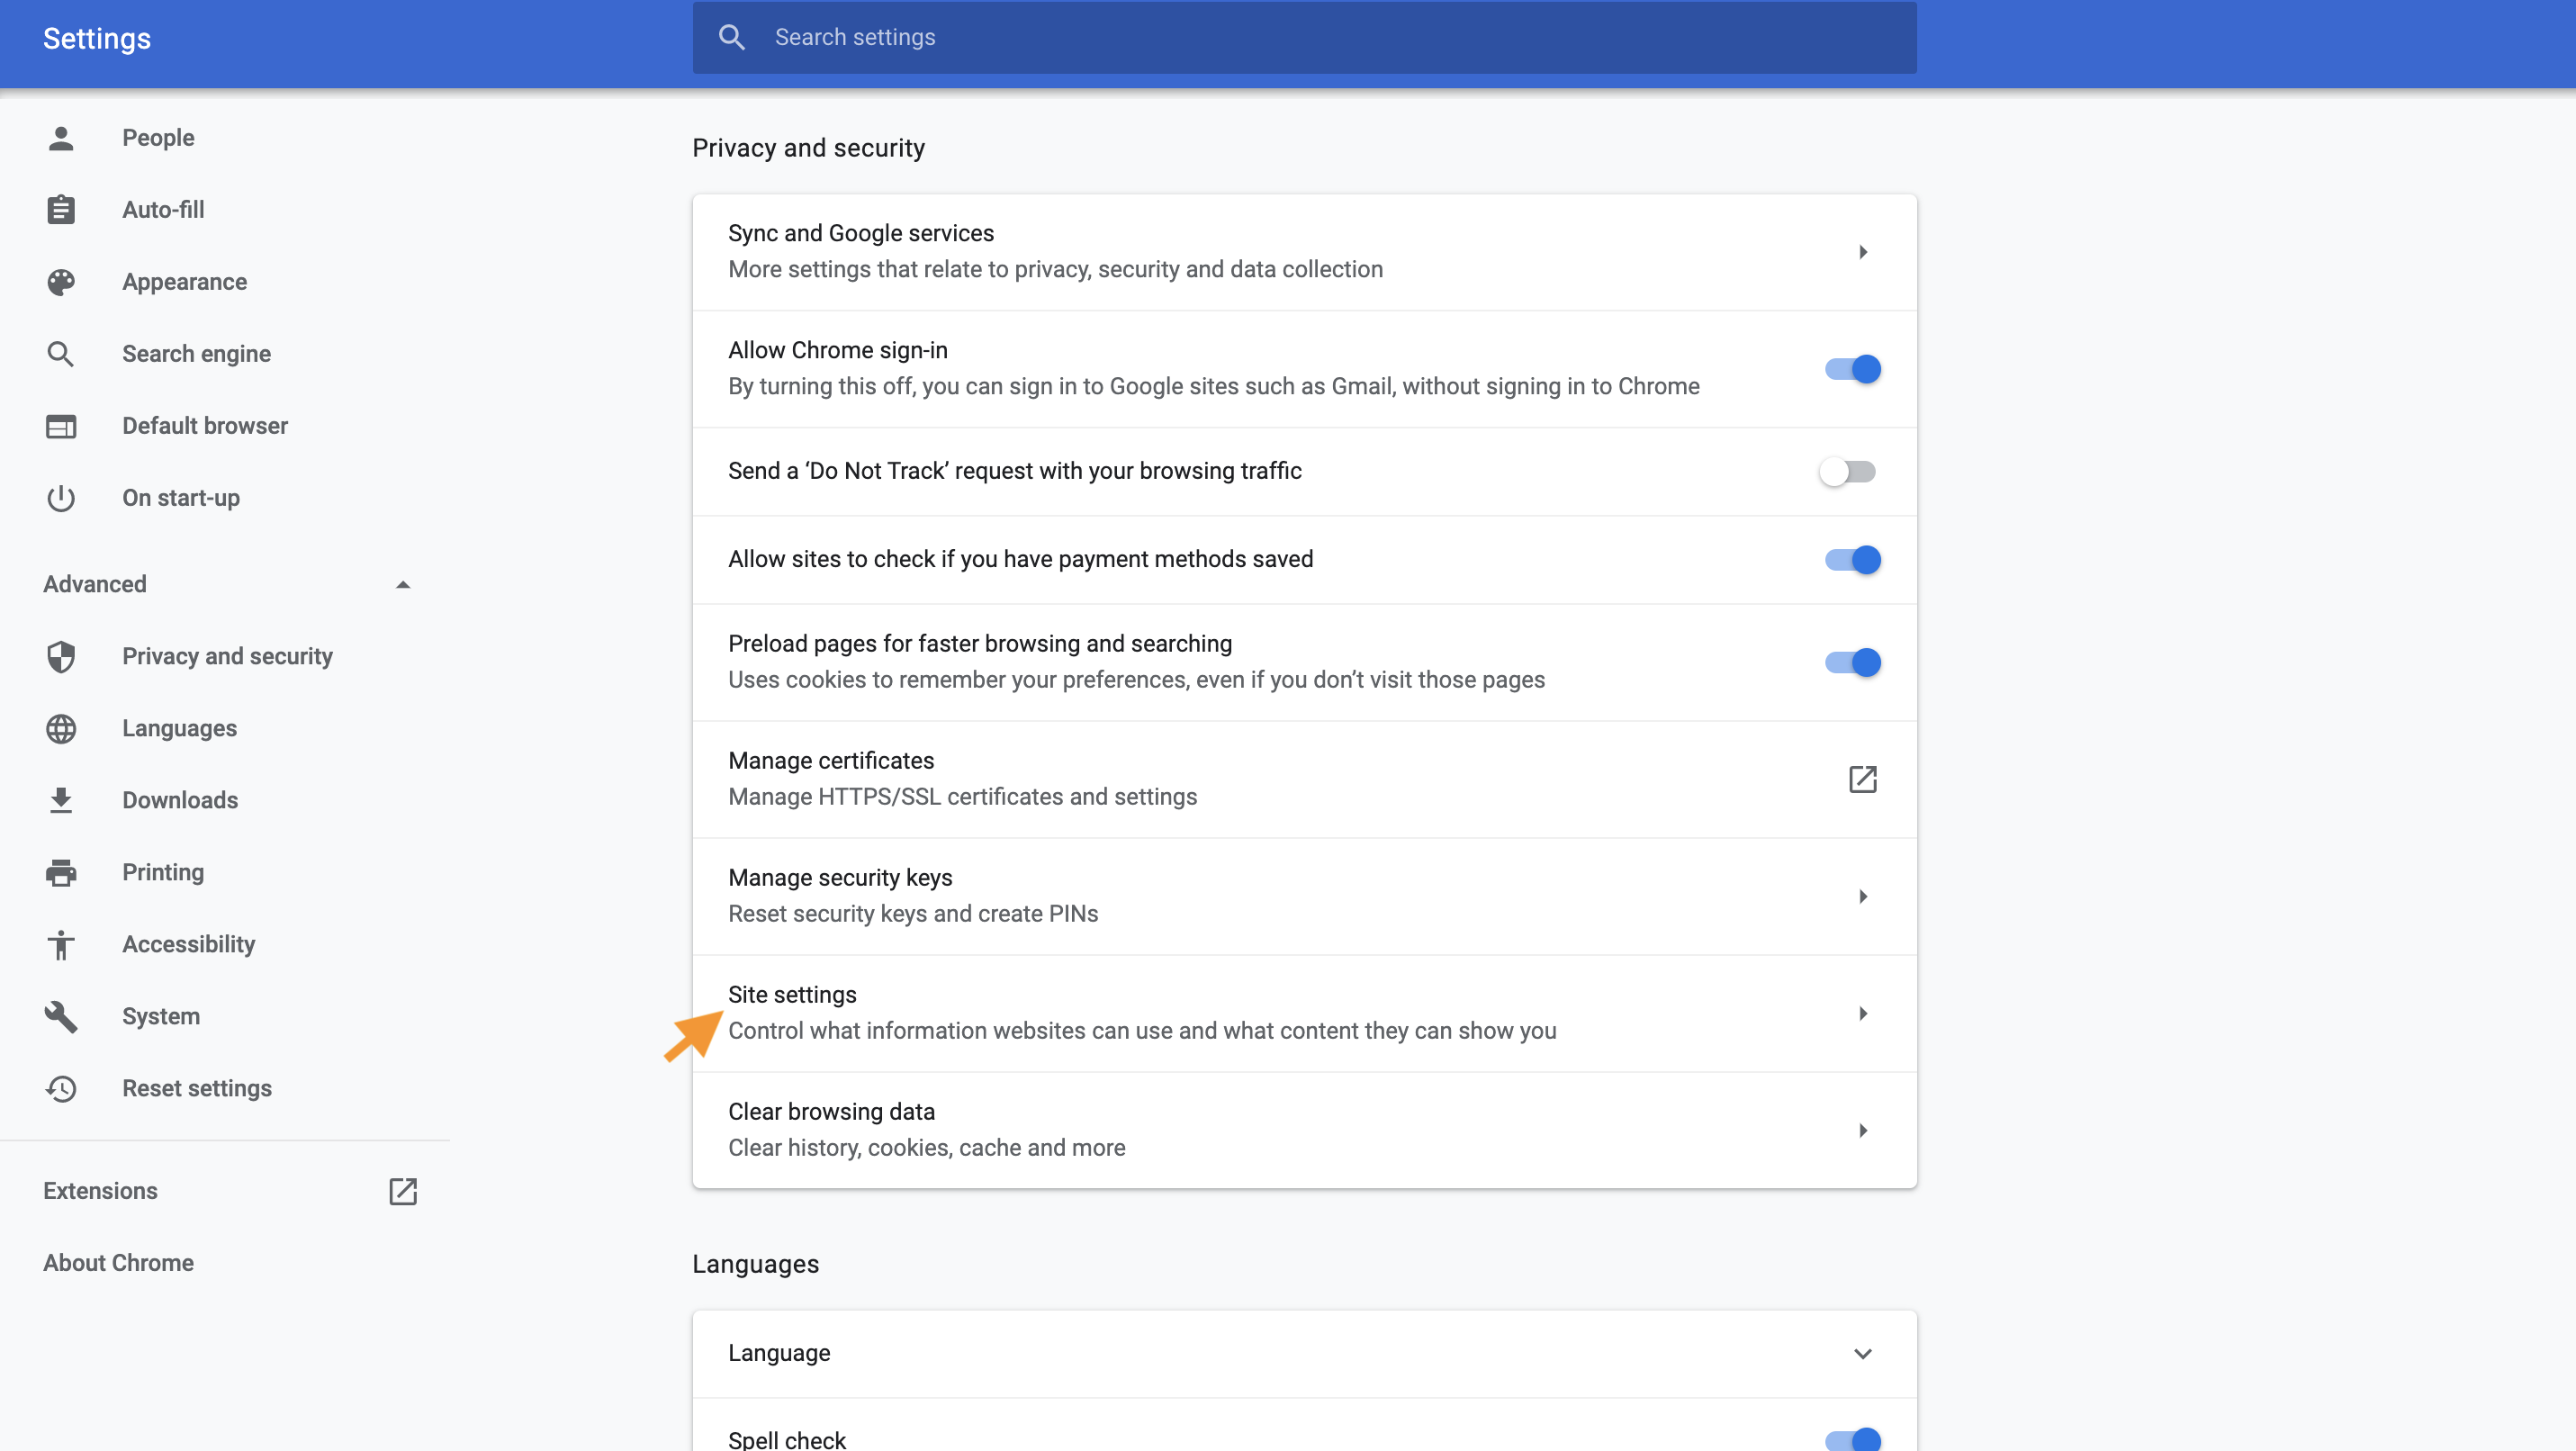Open Manage security keys row
This screenshot has height=1451, width=2576.
tap(1304, 896)
